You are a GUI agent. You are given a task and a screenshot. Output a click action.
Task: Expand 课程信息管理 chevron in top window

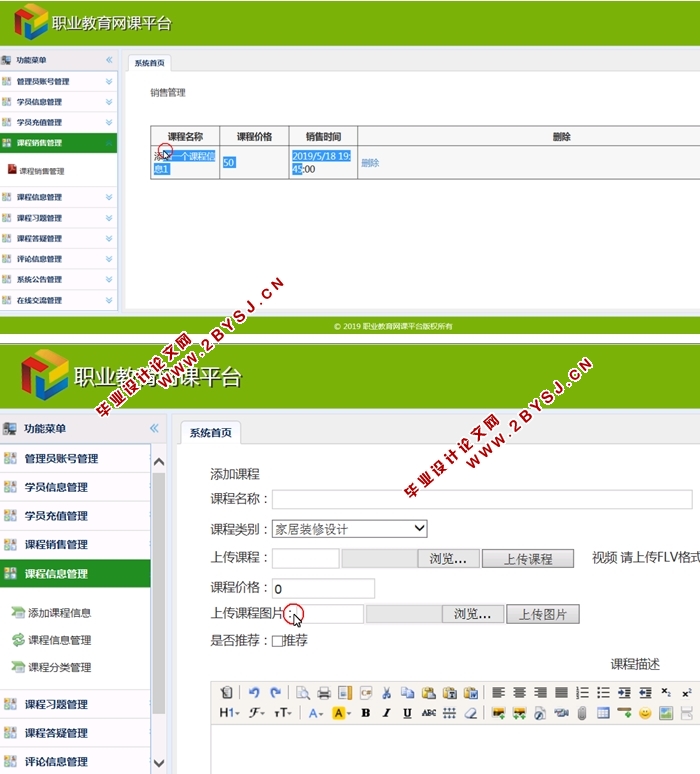point(109,197)
